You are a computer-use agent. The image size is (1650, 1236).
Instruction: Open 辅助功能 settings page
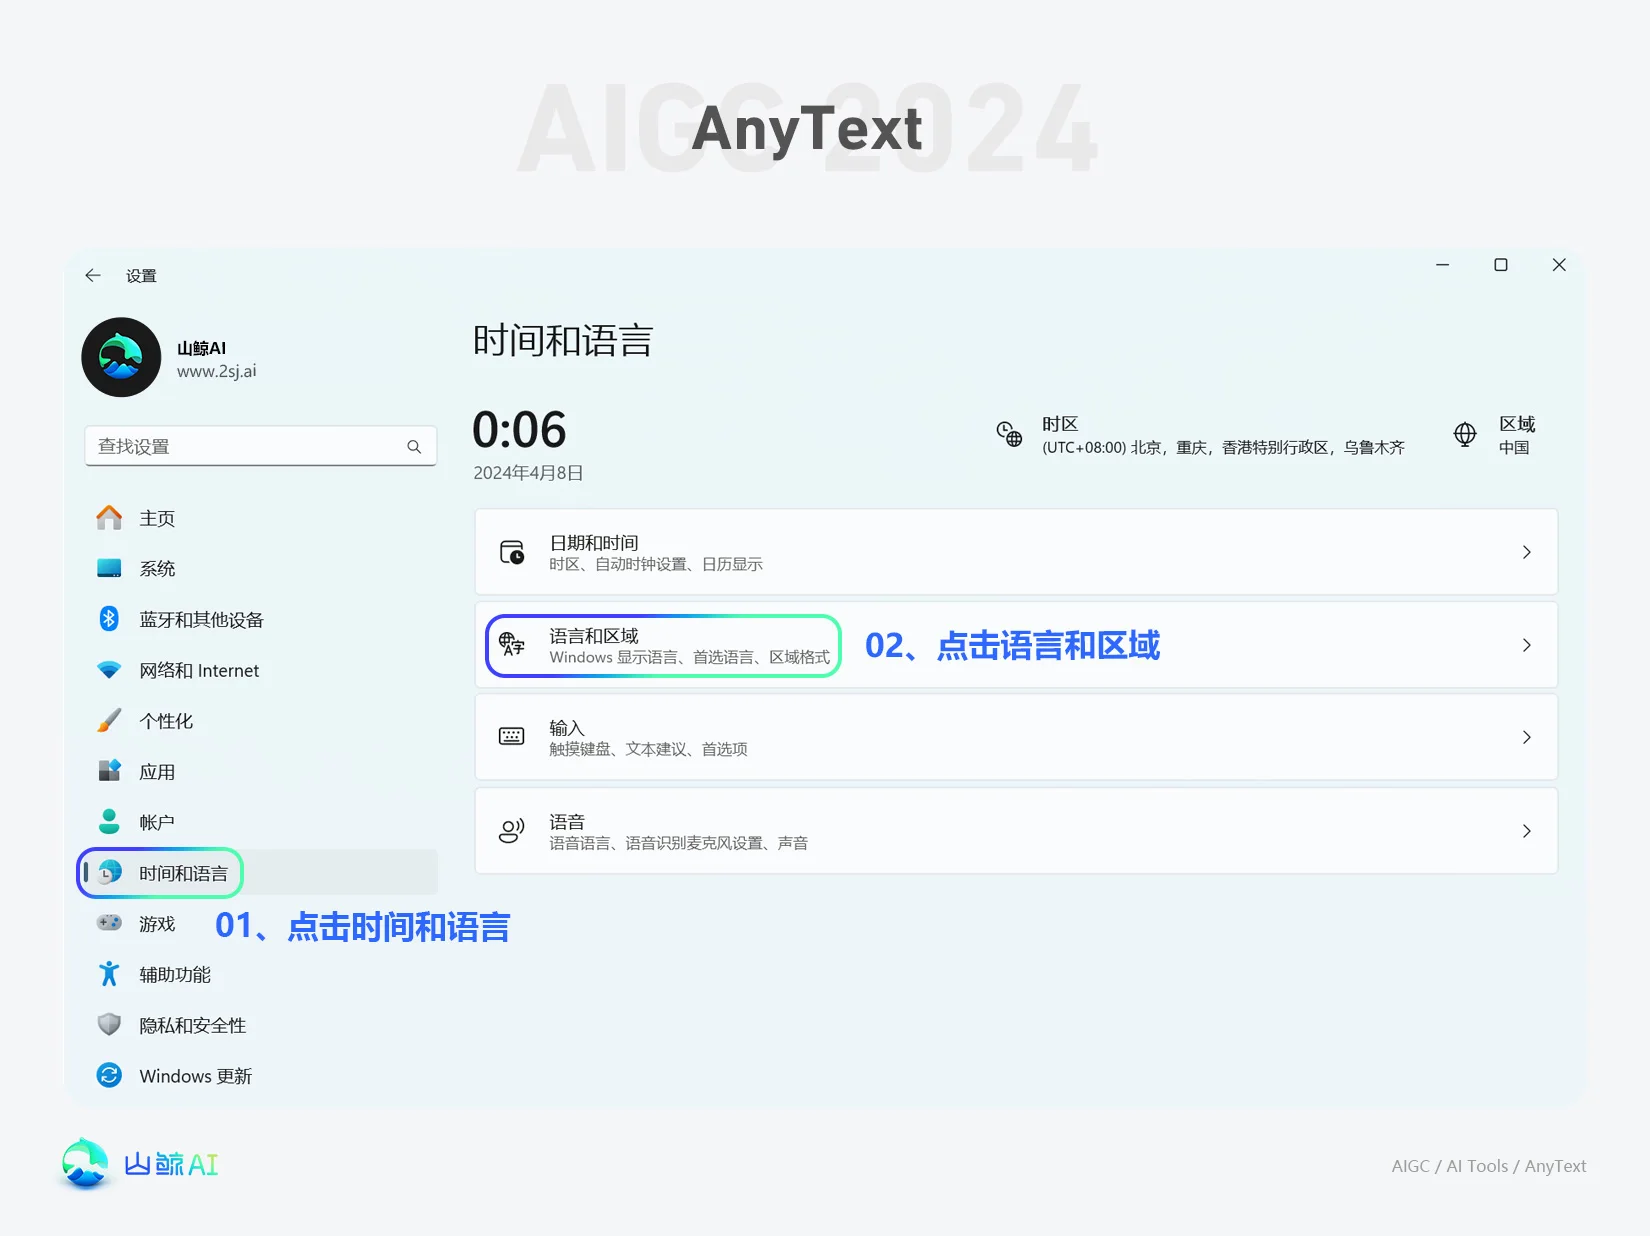coord(261,974)
